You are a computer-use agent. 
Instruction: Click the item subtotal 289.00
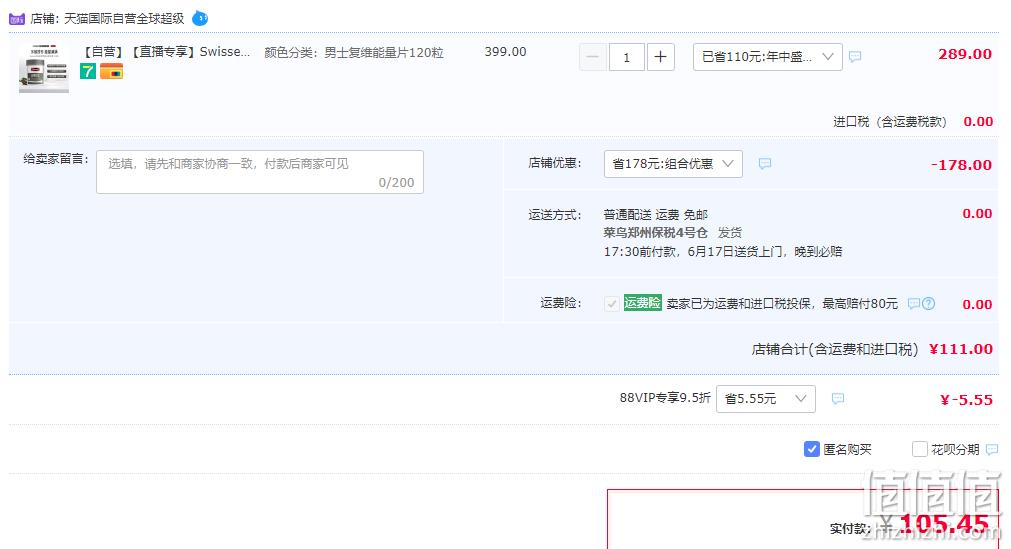click(x=965, y=54)
